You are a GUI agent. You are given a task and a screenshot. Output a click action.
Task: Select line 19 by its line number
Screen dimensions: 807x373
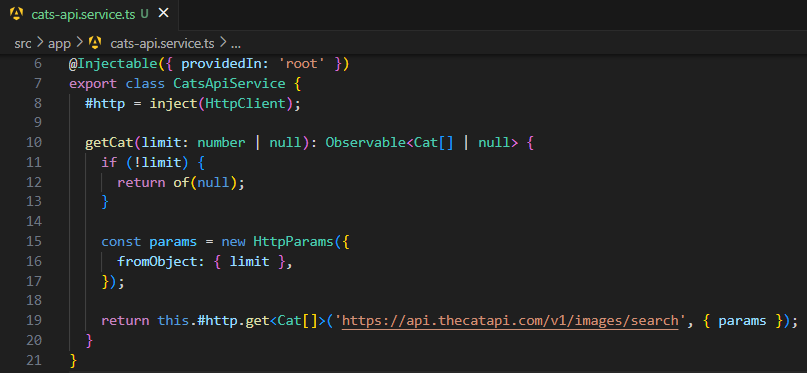pyautogui.click(x=33, y=321)
